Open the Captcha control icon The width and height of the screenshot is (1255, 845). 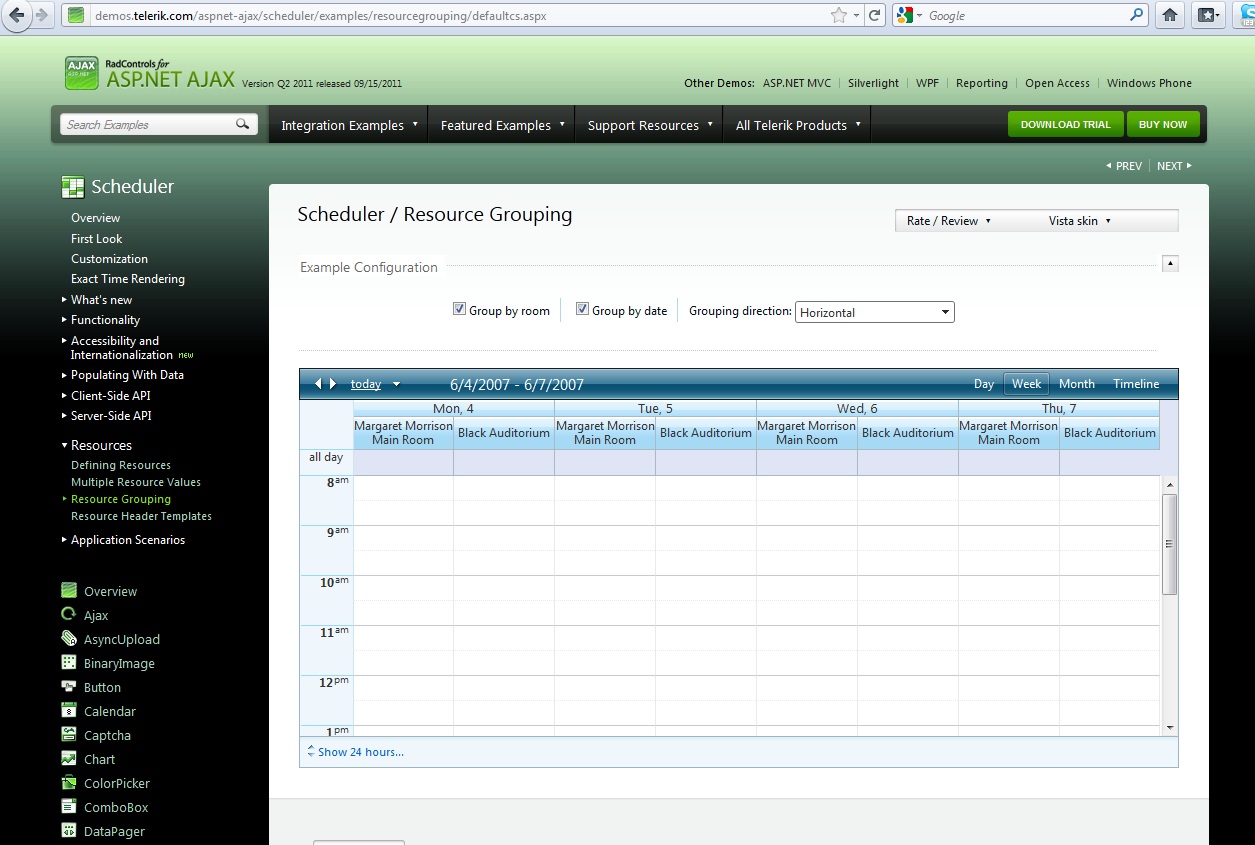click(x=69, y=735)
